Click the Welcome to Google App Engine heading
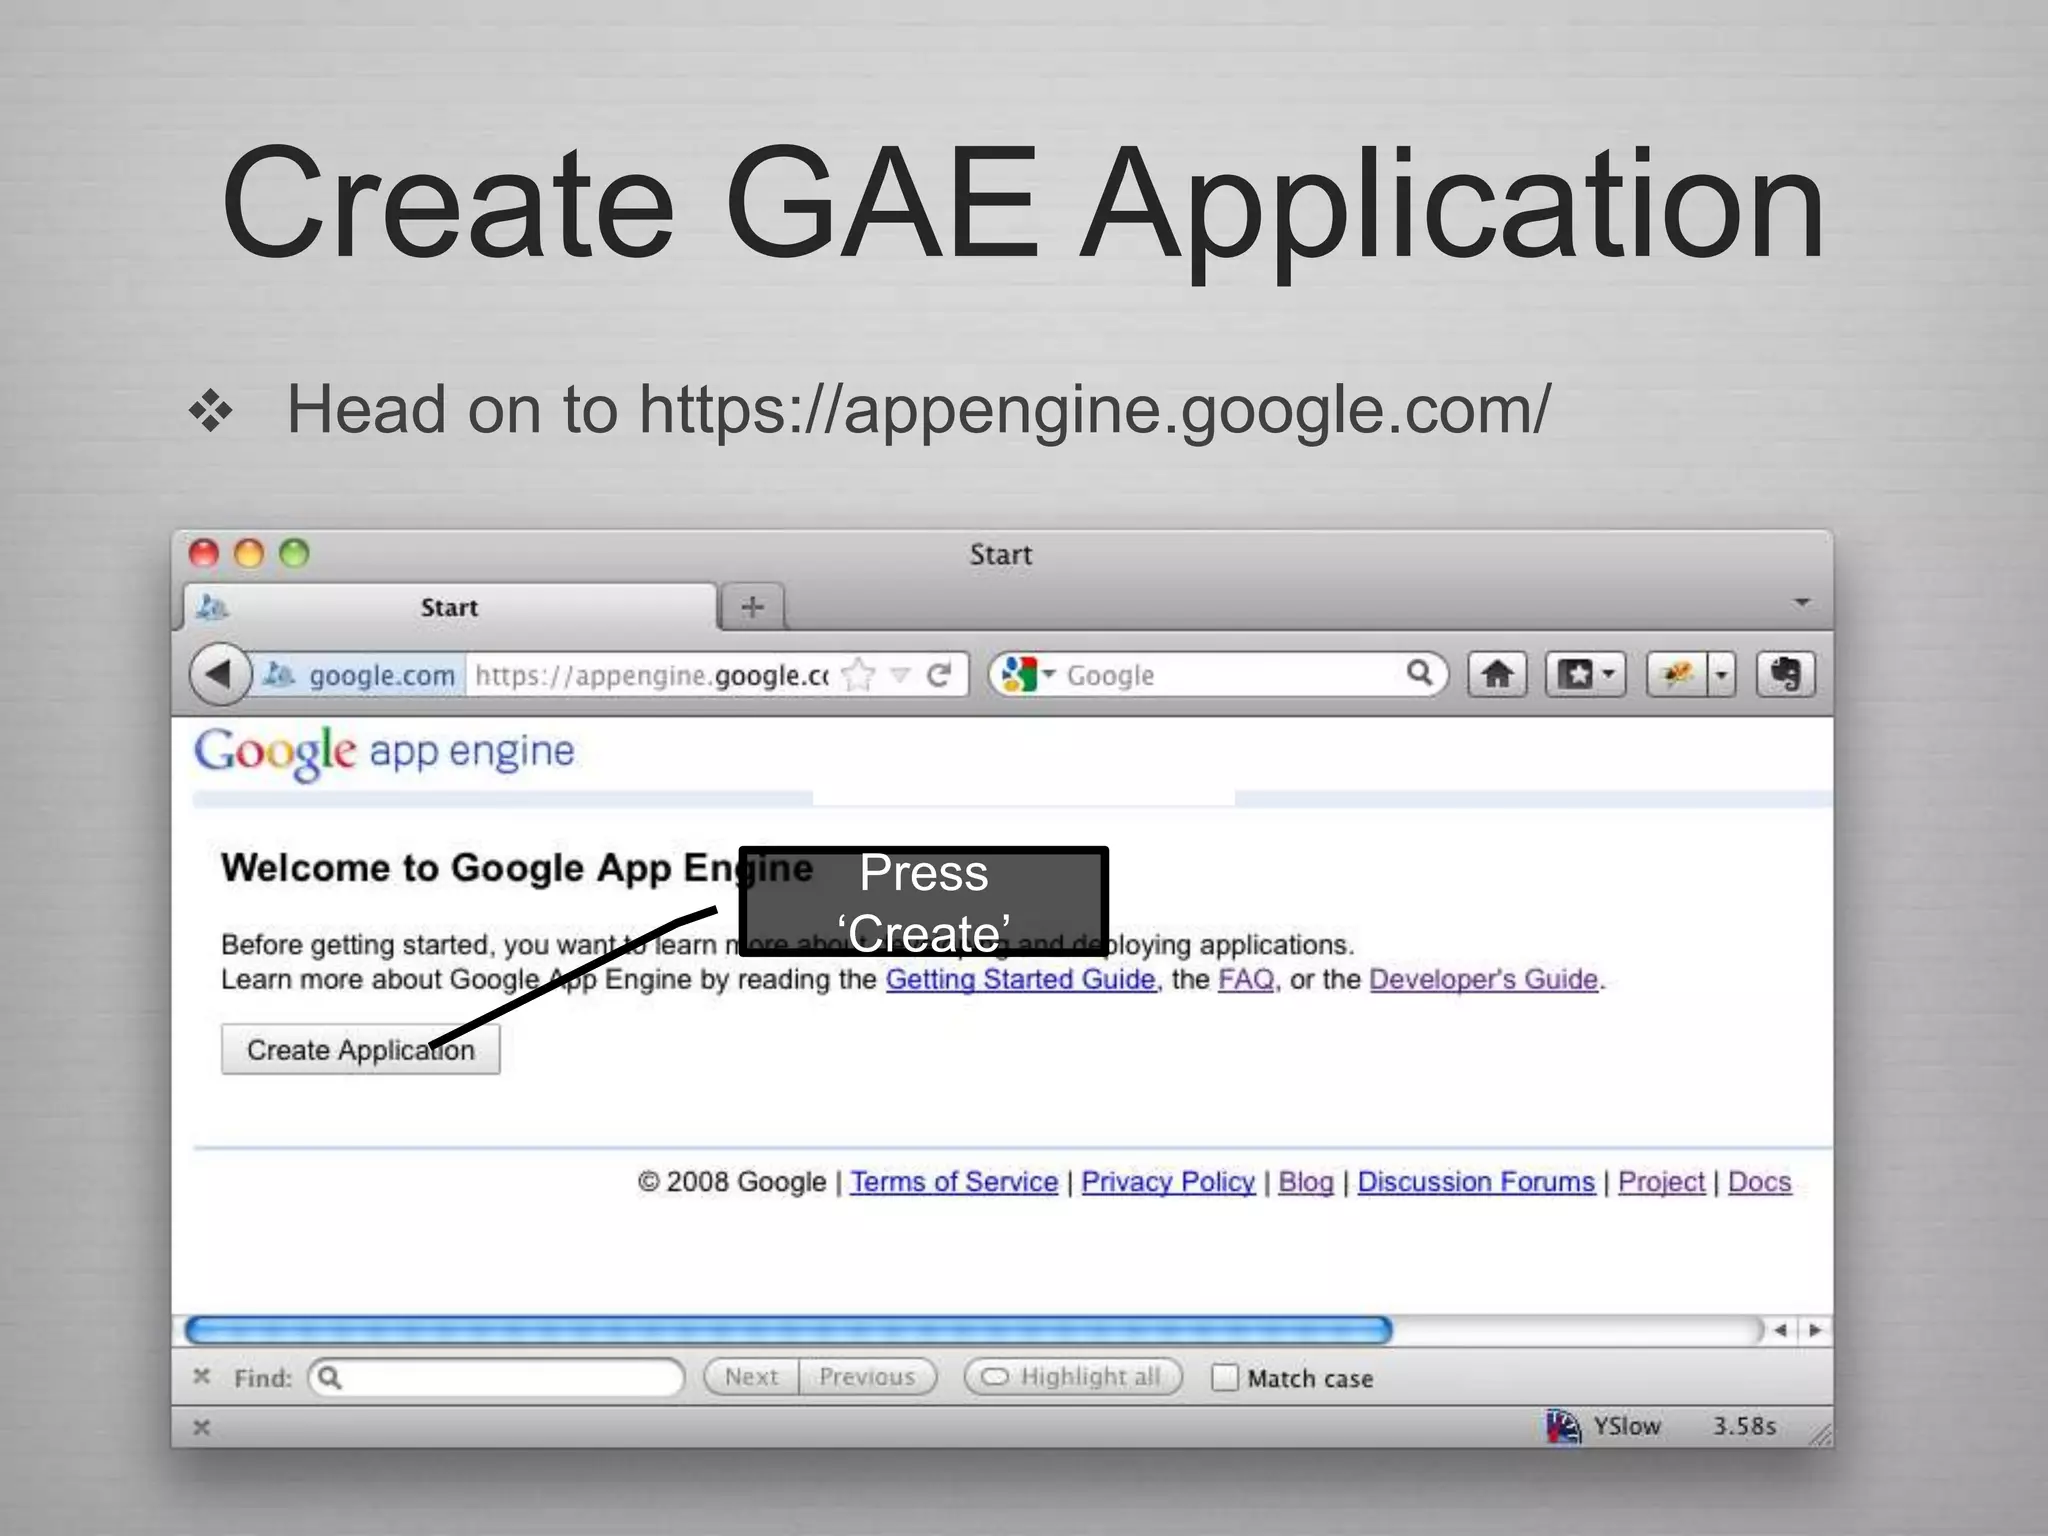Viewport: 2048px width, 1536px height. coord(517,867)
